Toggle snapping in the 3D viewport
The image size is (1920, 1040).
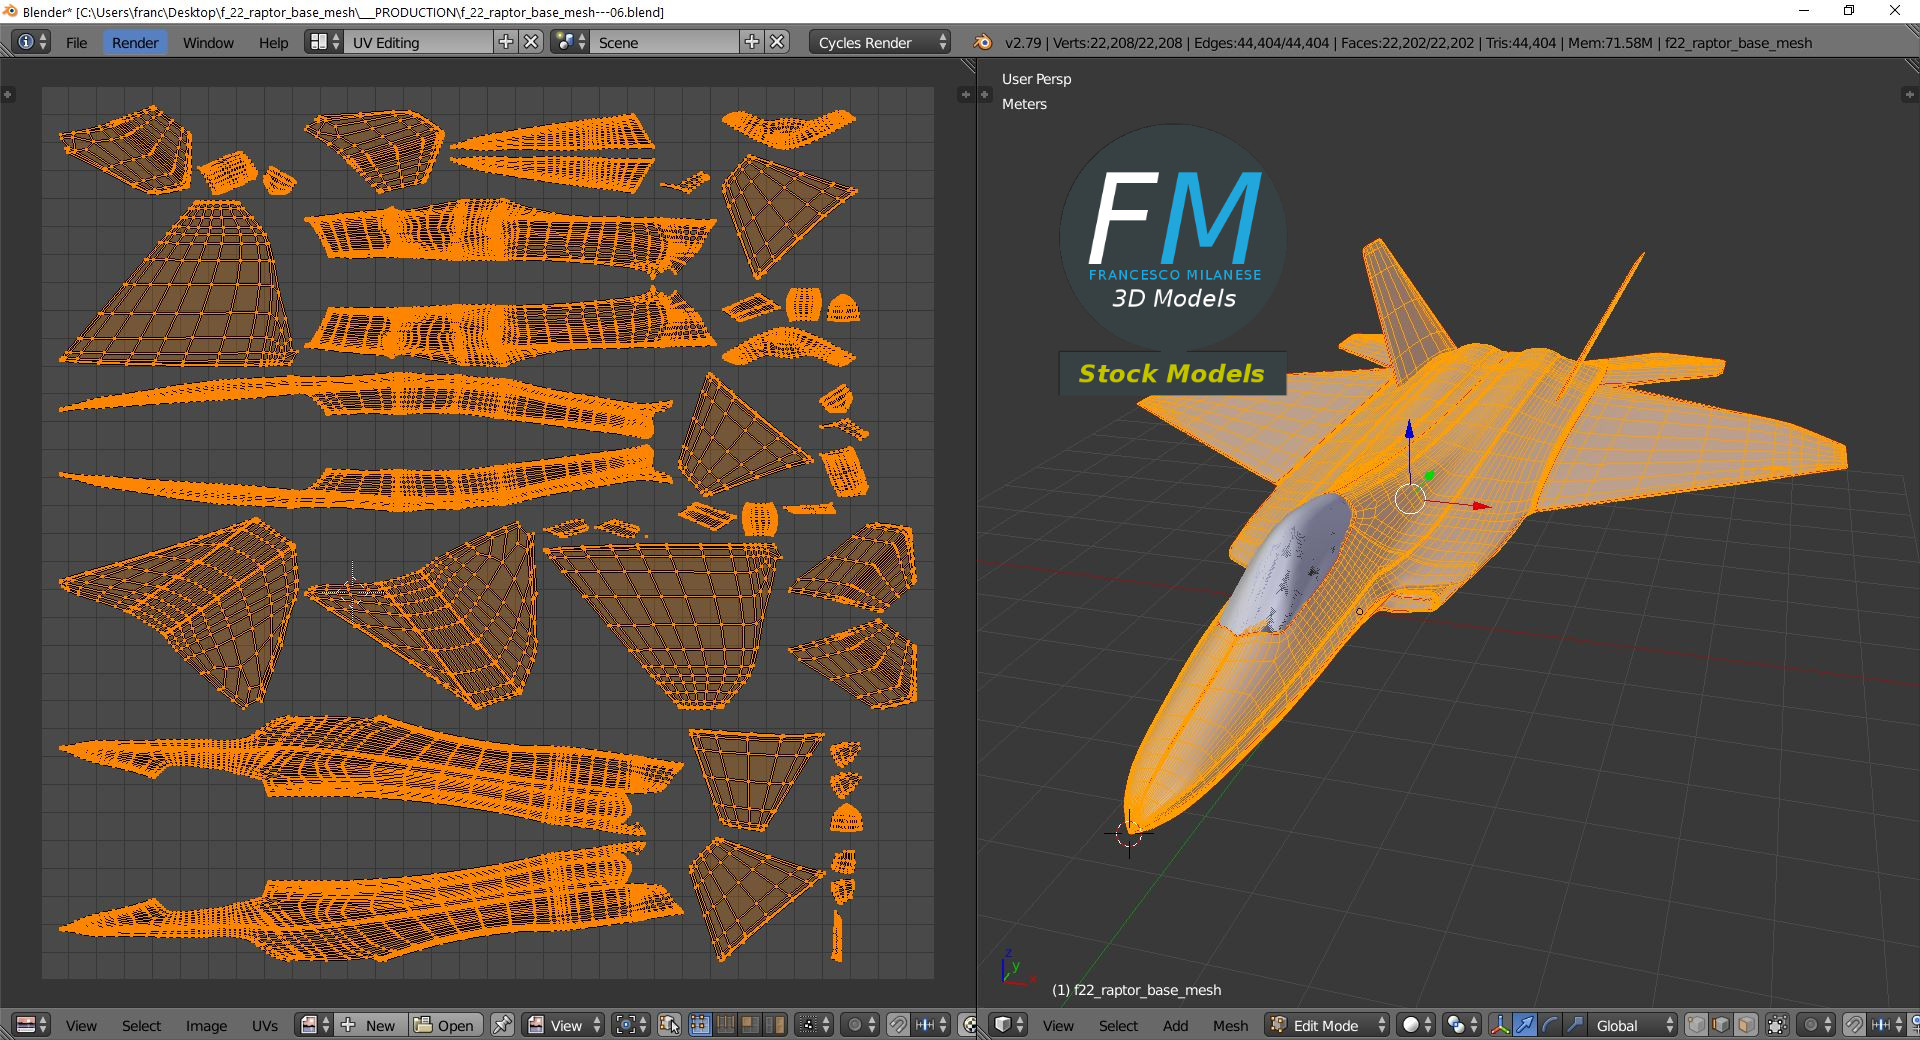coord(1854,1025)
